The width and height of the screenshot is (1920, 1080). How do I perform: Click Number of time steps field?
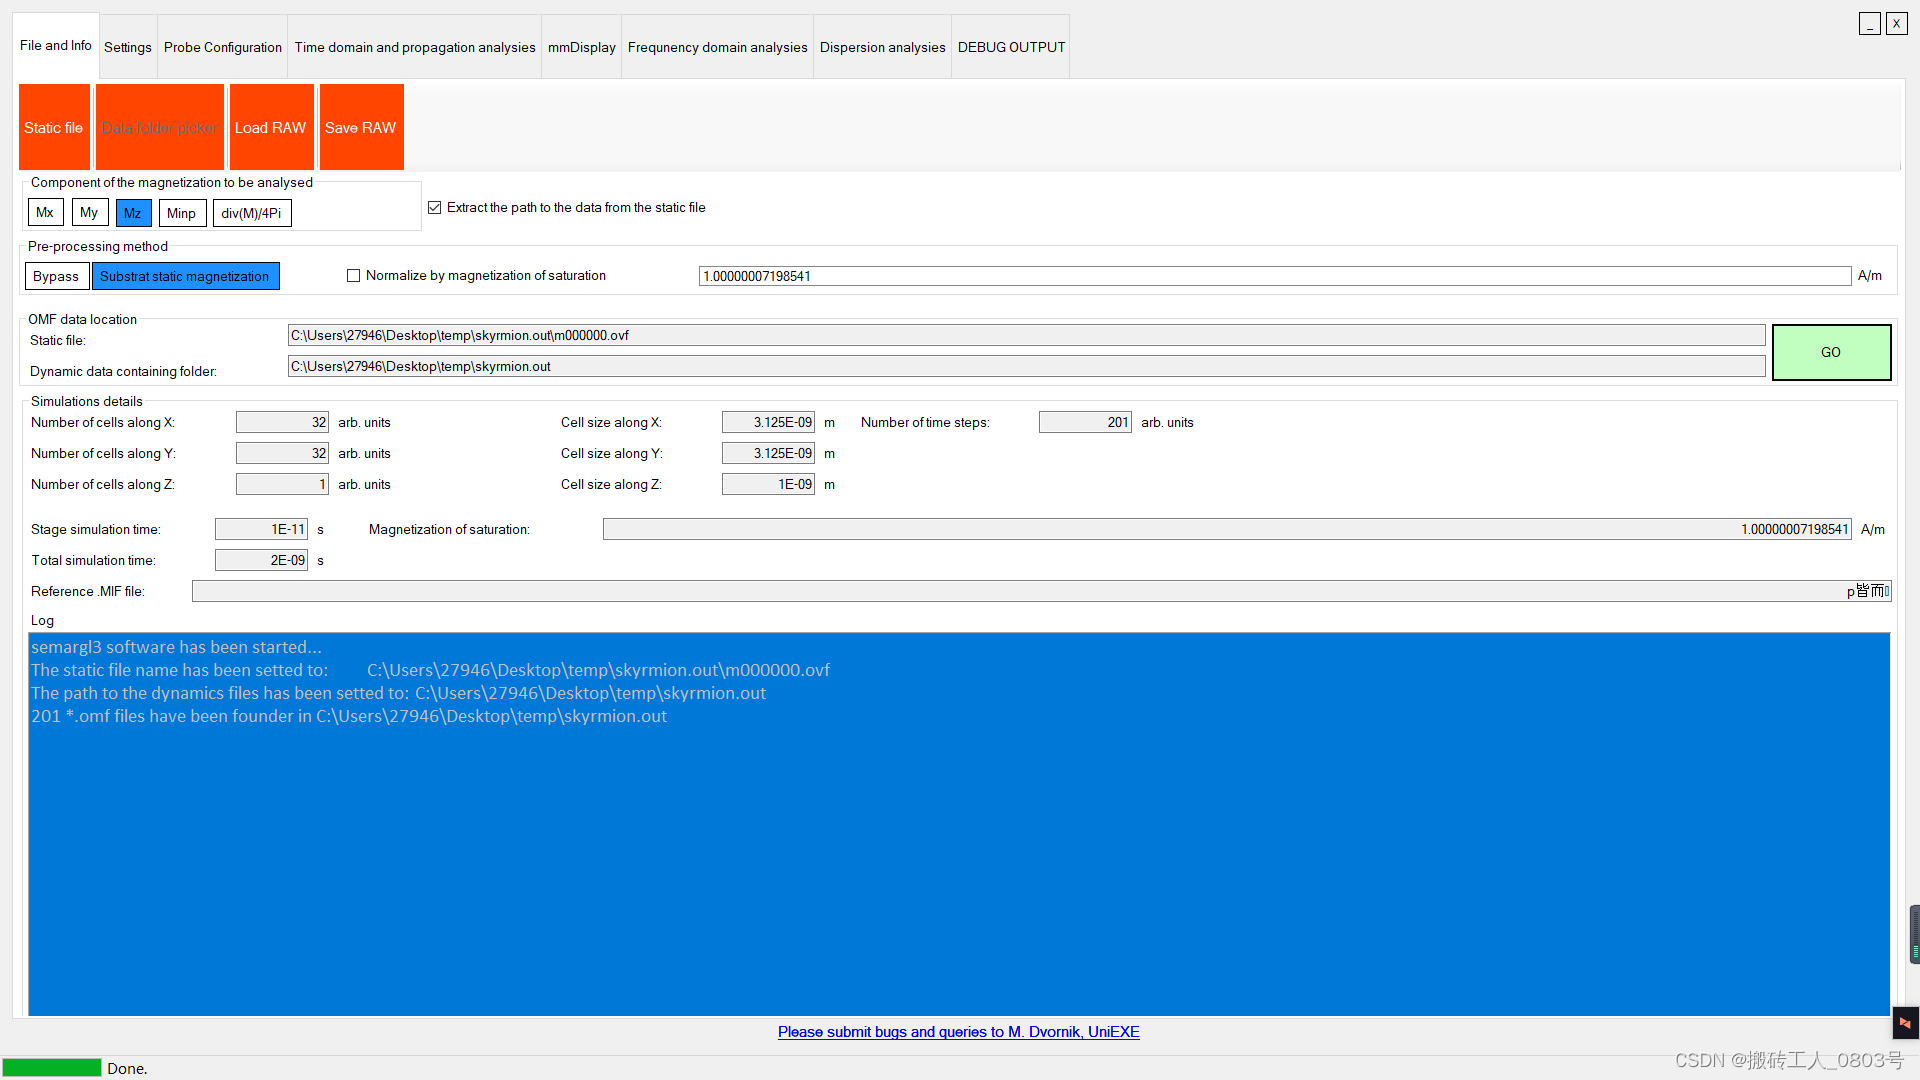pyautogui.click(x=1085, y=422)
